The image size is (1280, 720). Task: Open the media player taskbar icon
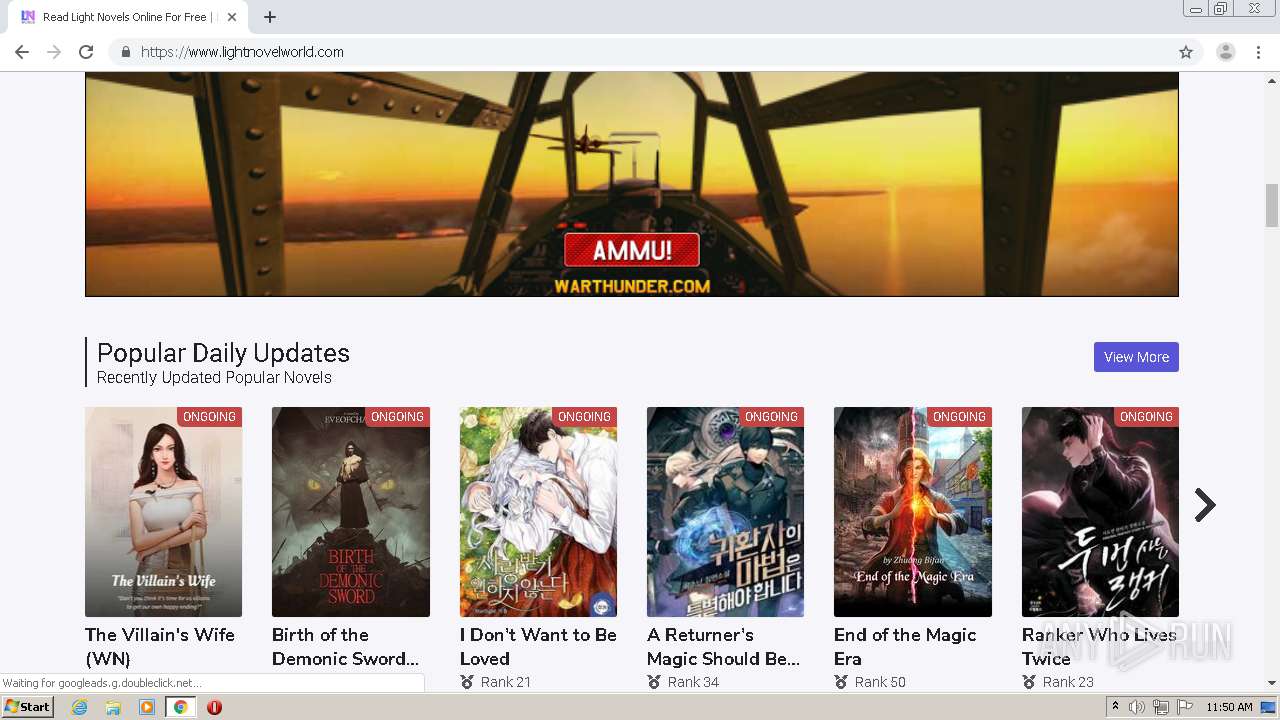147,707
